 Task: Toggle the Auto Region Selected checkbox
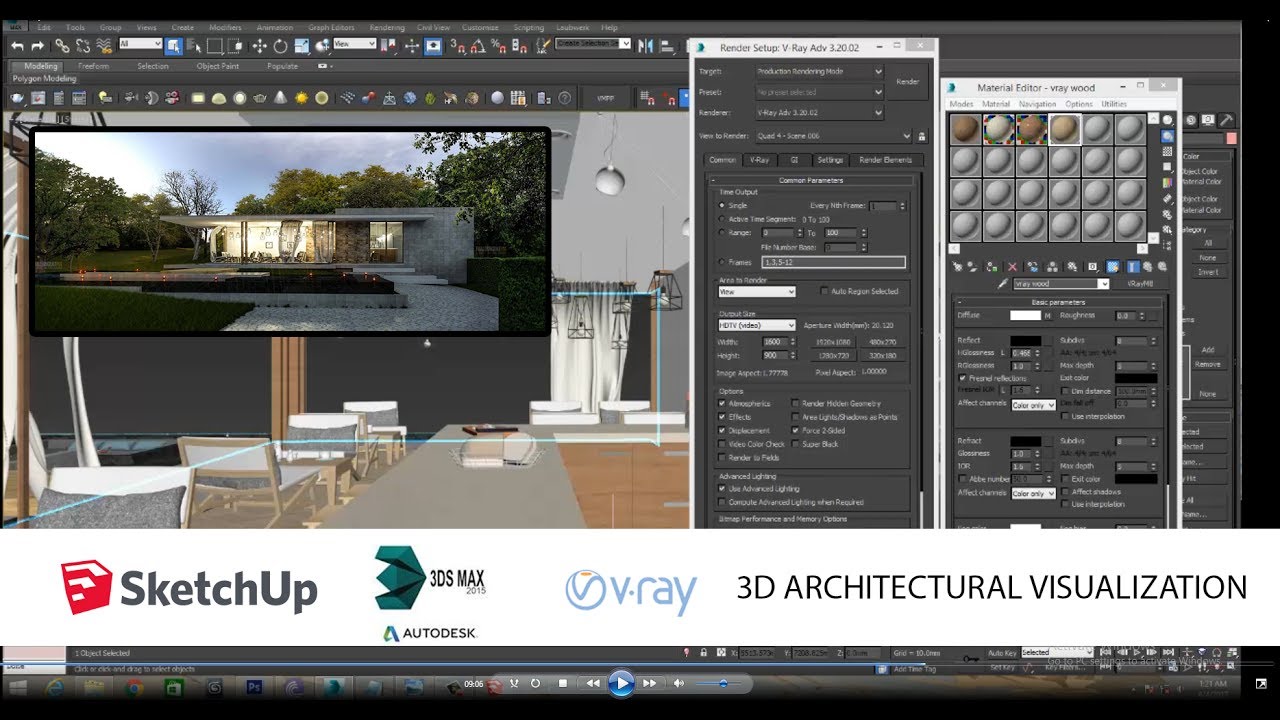[824, 291]
